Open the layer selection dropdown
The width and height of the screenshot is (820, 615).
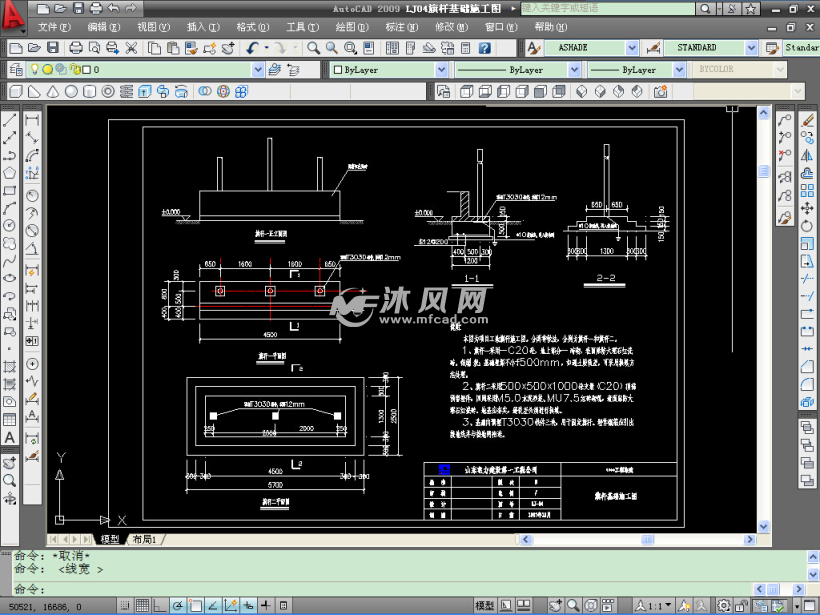[x=258, y=70]
